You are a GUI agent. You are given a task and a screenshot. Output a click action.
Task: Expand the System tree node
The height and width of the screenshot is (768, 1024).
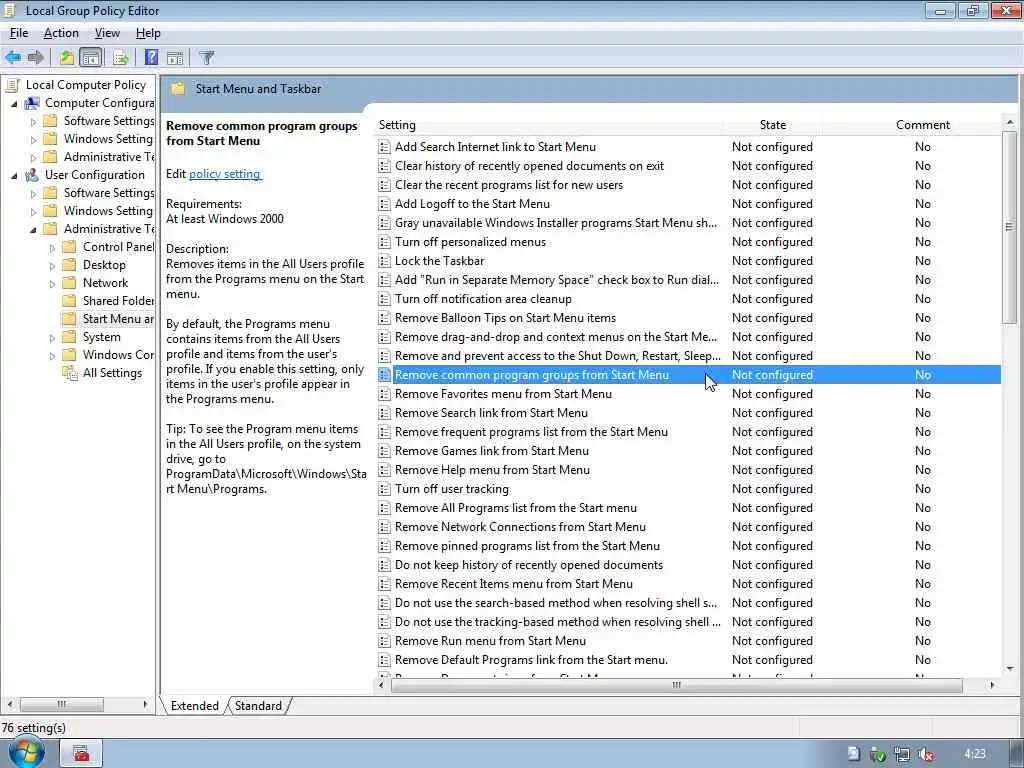pyautogui.click(x=52, y=338)
